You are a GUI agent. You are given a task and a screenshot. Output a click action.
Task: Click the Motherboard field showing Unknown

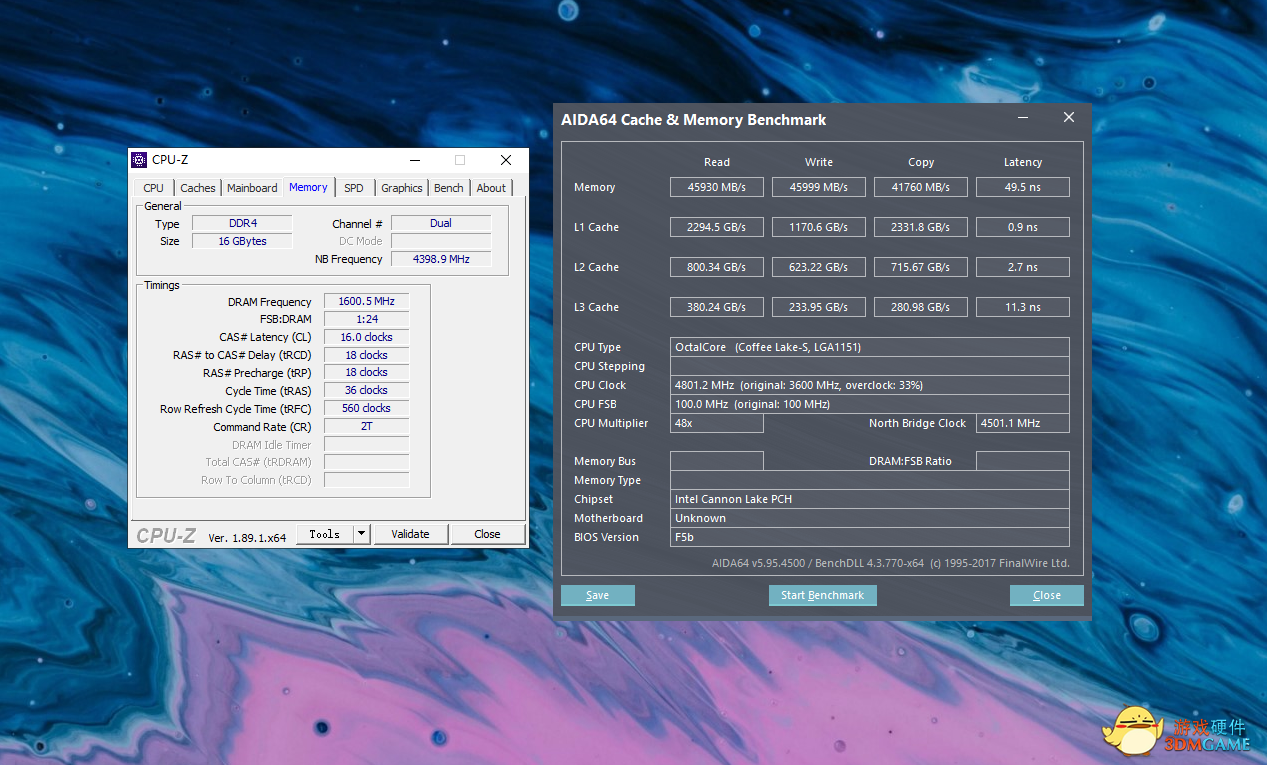click(870, 518)
